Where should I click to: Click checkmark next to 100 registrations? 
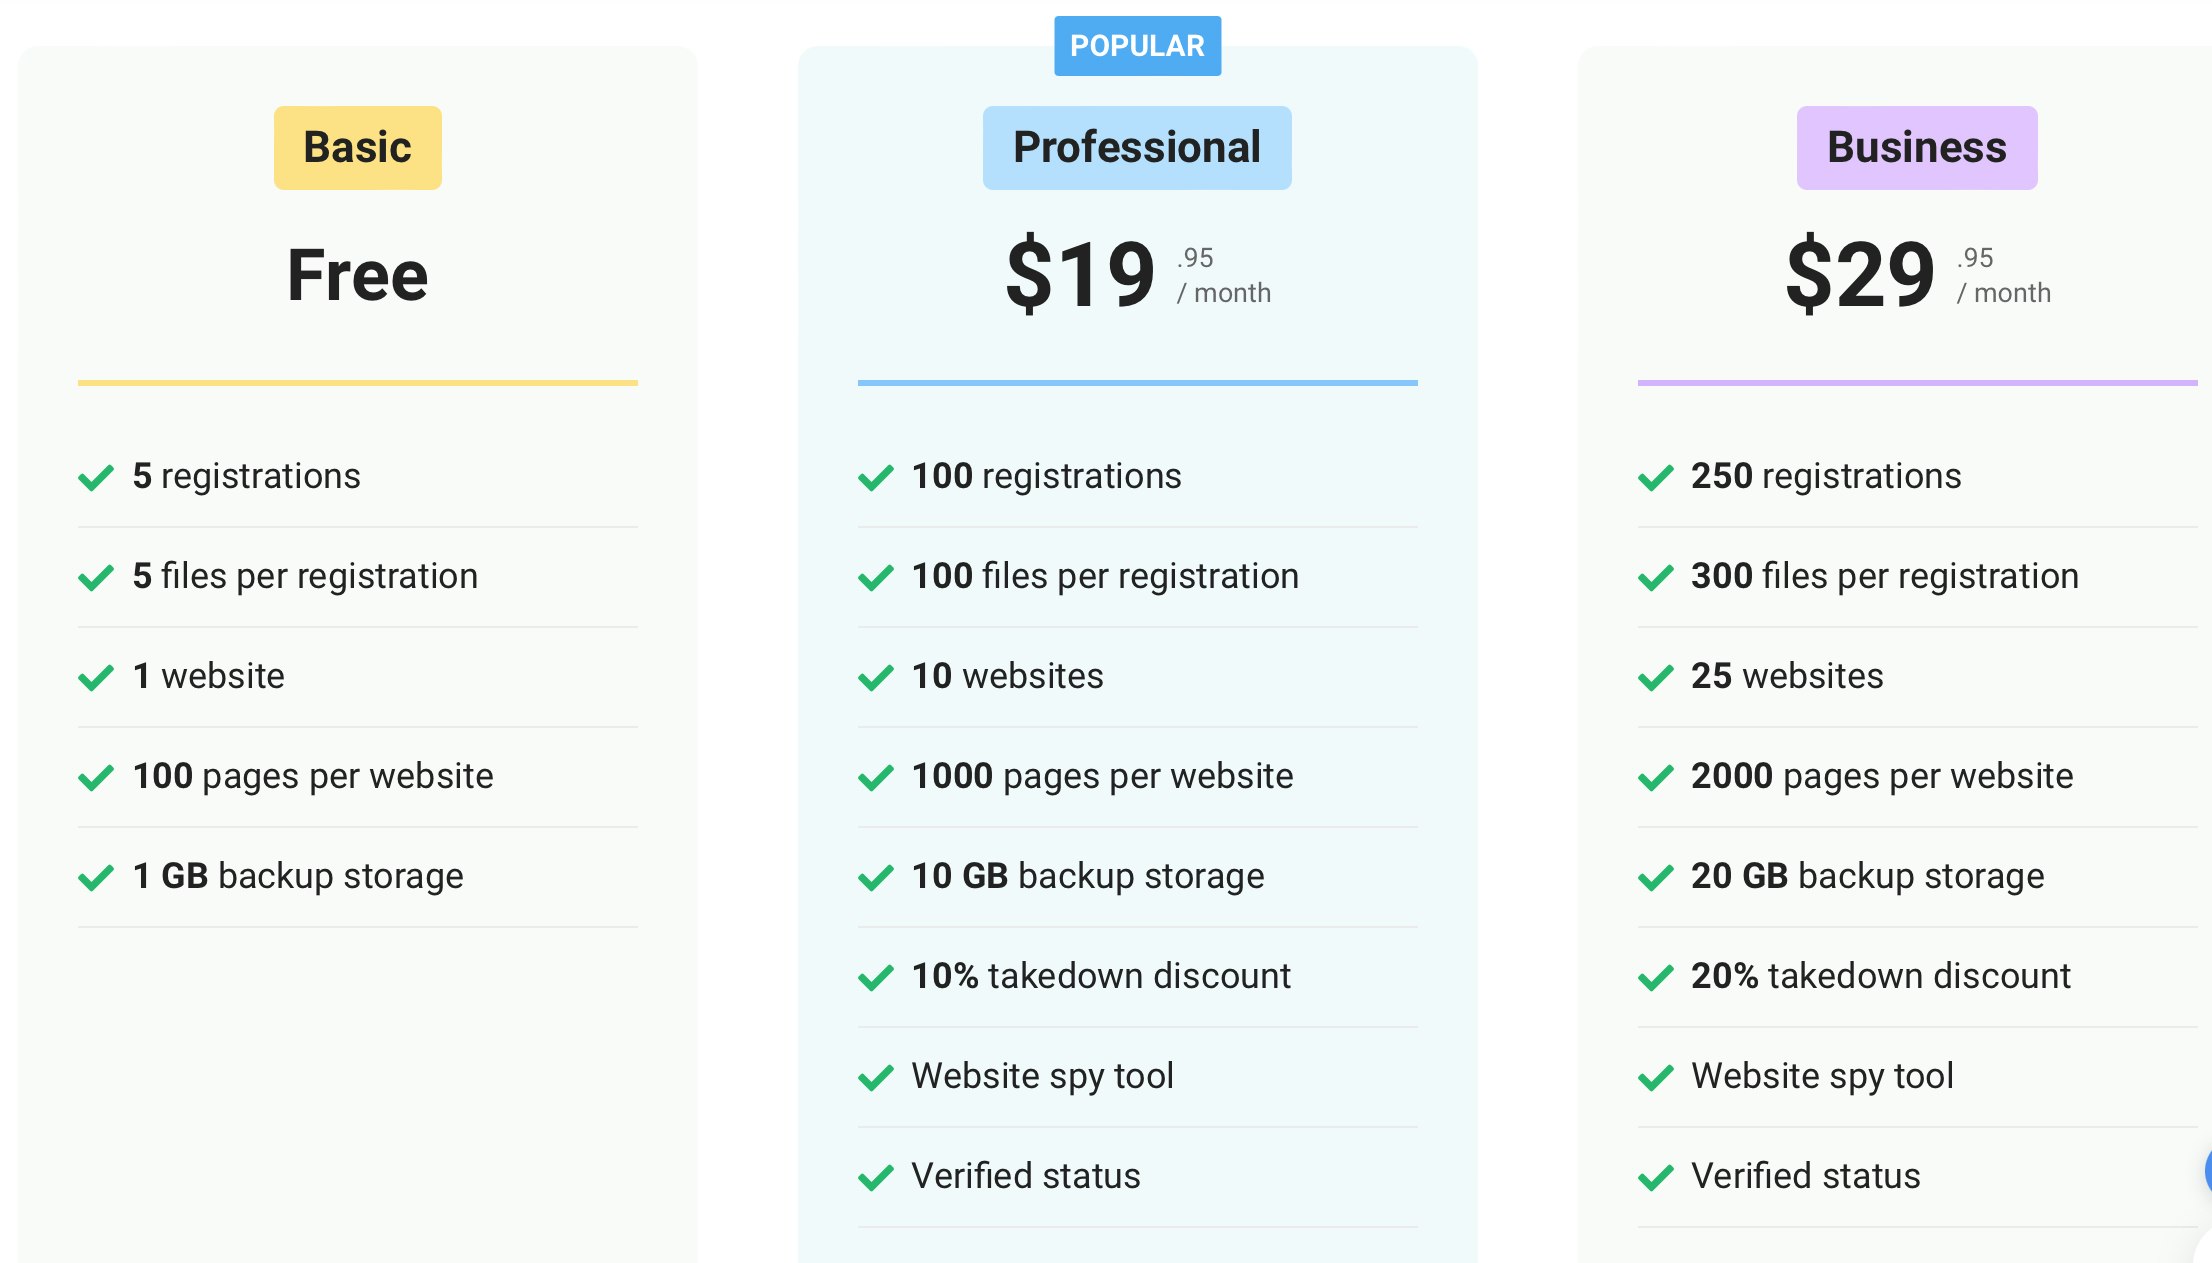pos(876,477)
